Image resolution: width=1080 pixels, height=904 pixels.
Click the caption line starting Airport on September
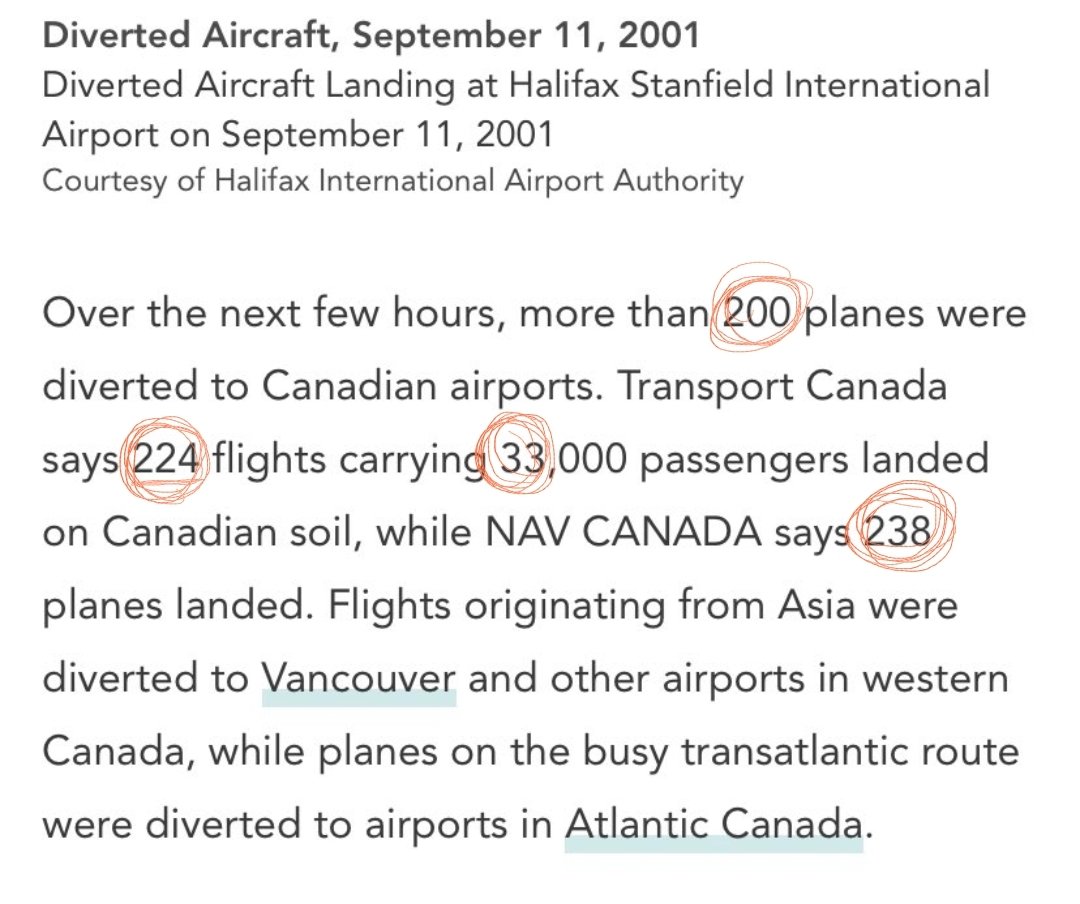pos(298,134)
